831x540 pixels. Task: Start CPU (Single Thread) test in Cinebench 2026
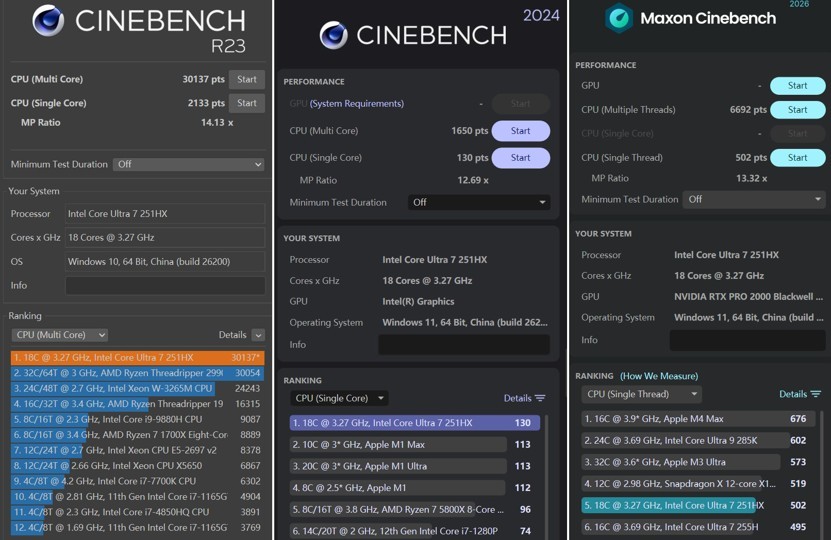(x=797, y=157)
